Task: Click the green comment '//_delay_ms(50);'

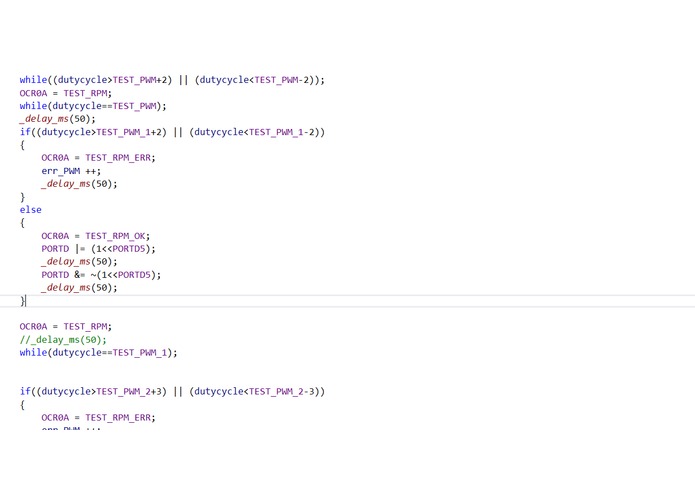Action: [x=63, y=340]
